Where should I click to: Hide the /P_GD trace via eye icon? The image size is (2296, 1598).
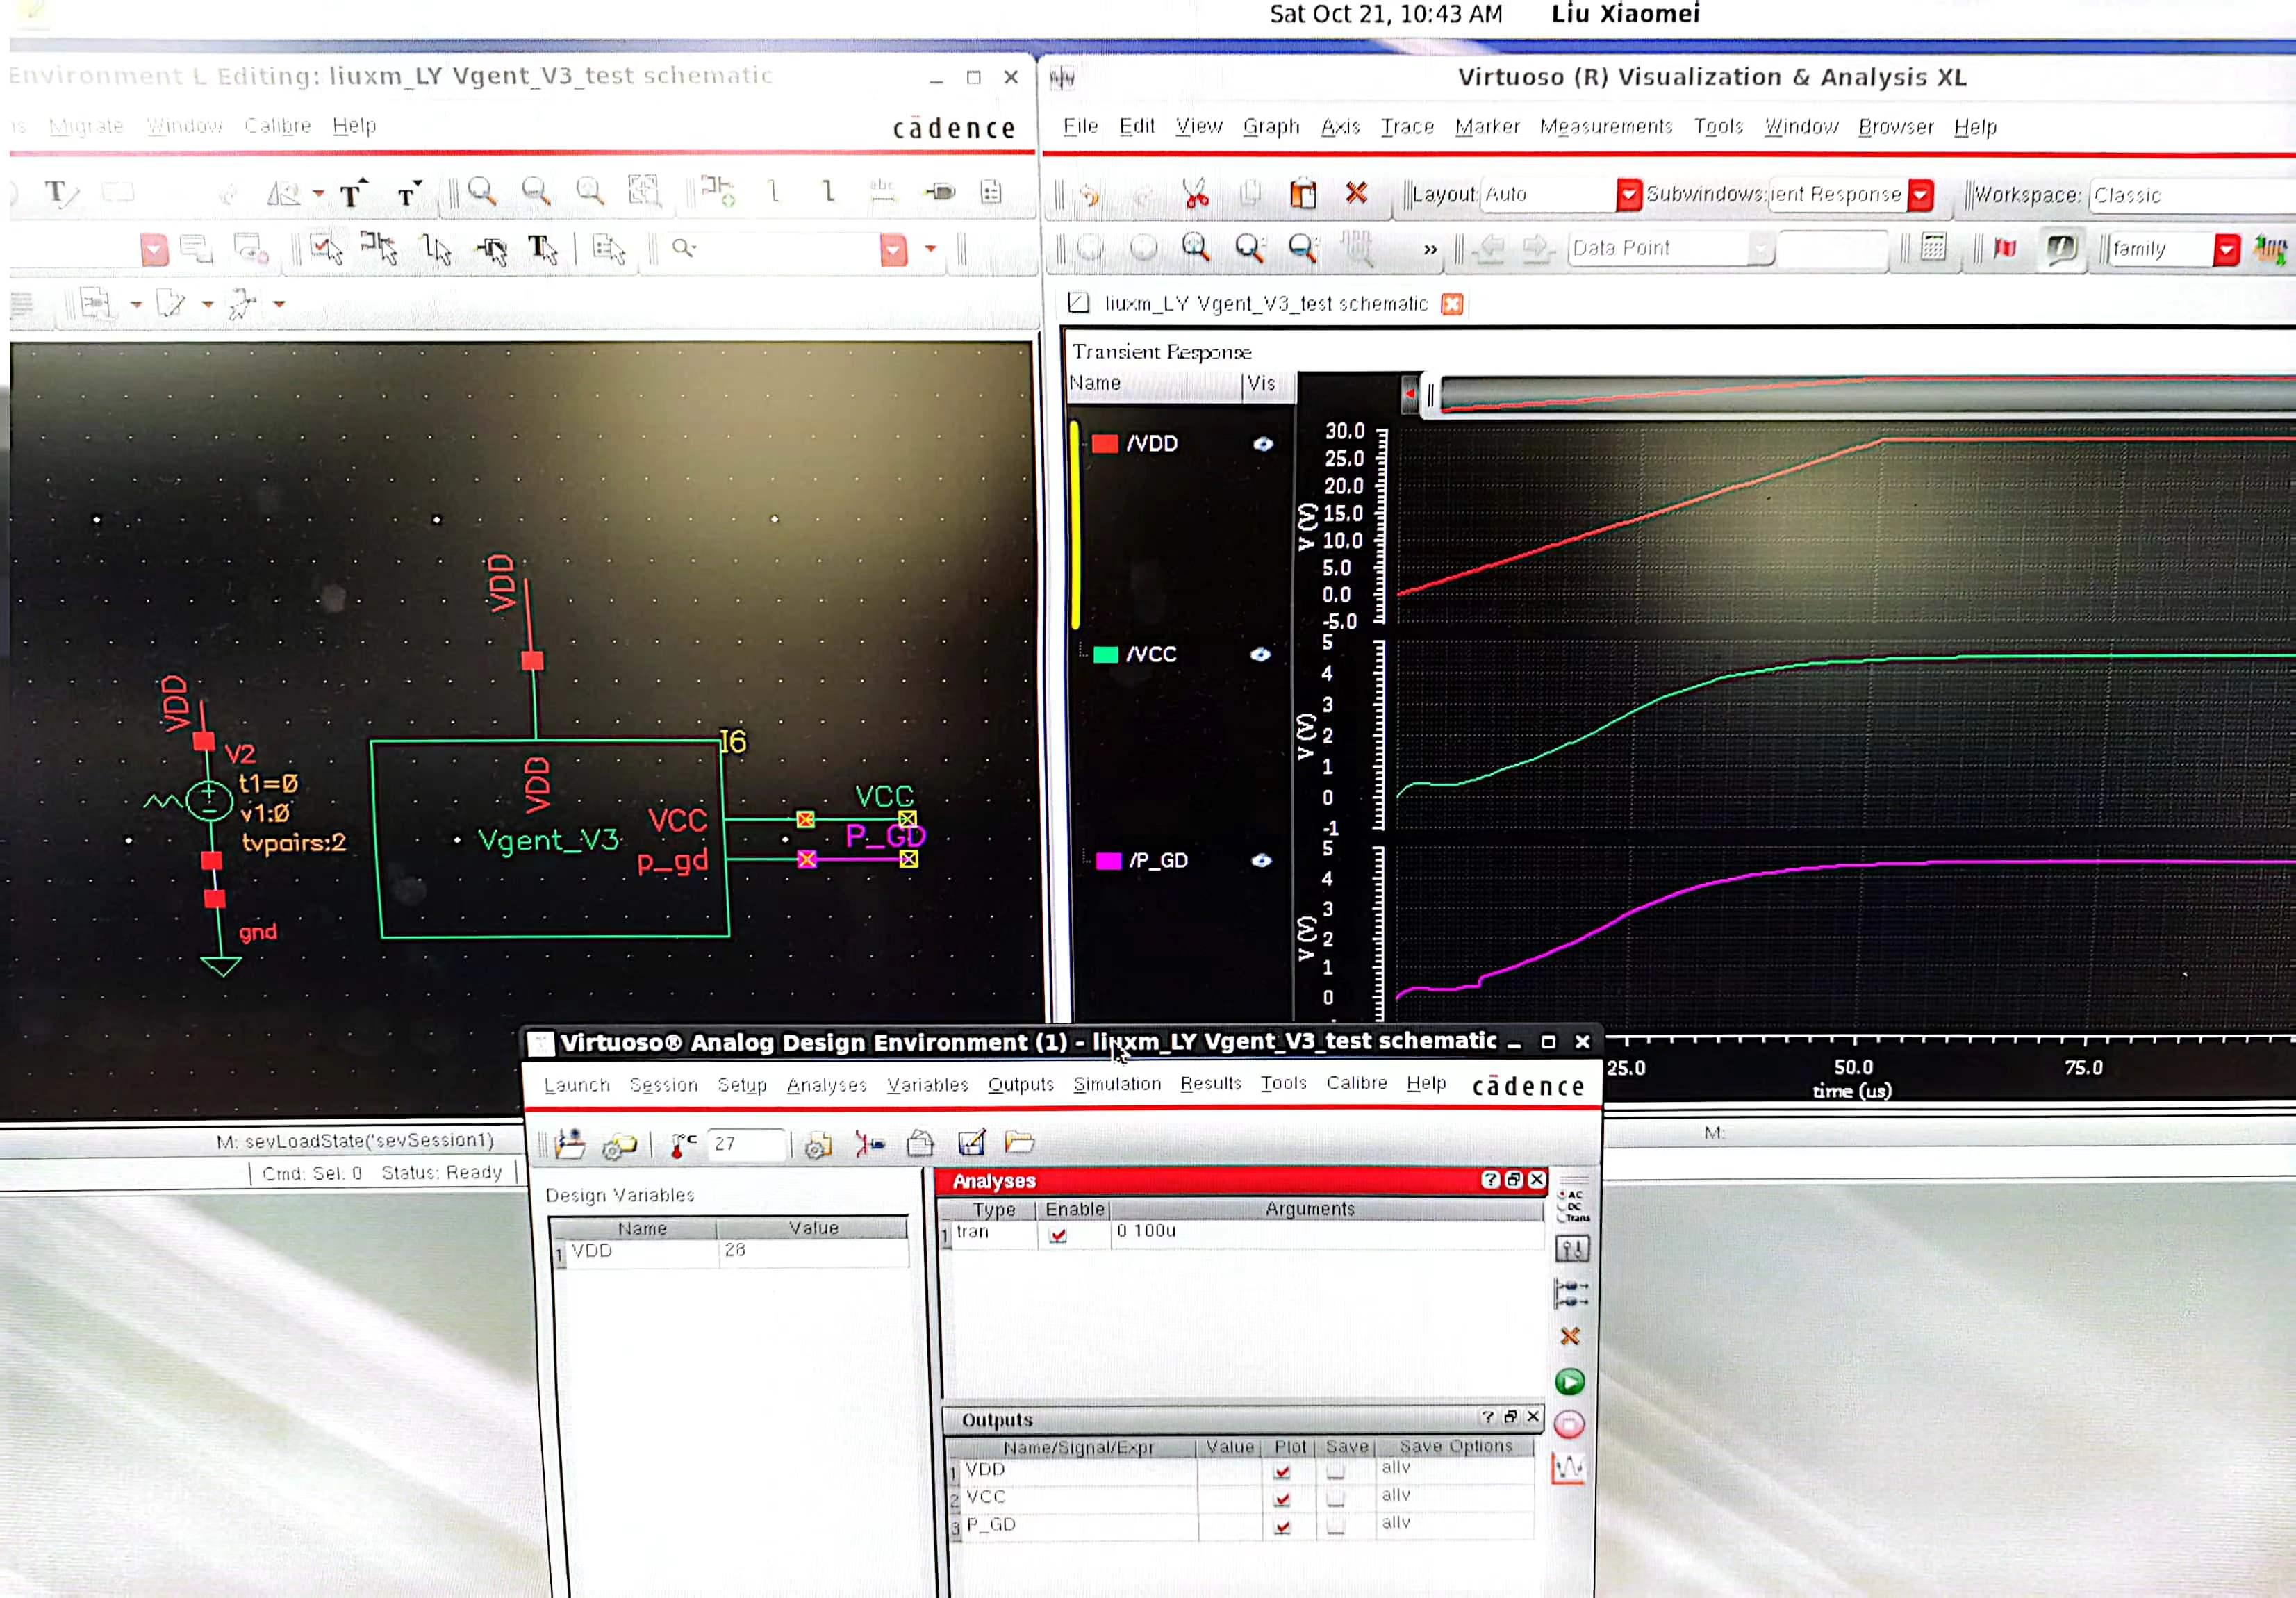1261,860
